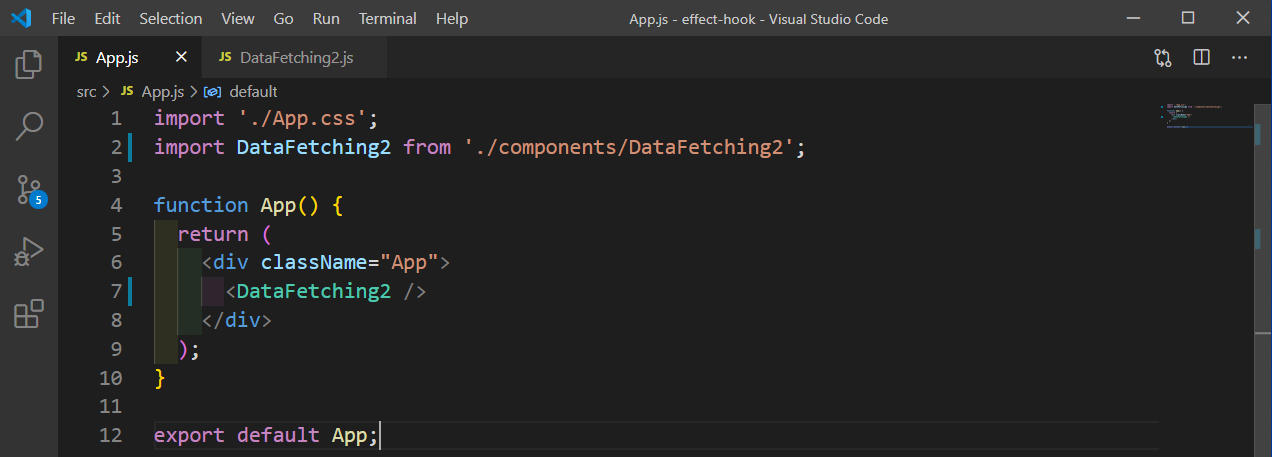Open Source Control view with 5 badge
The width and height of the screenshot is (1272, 457).
[30, 189]
